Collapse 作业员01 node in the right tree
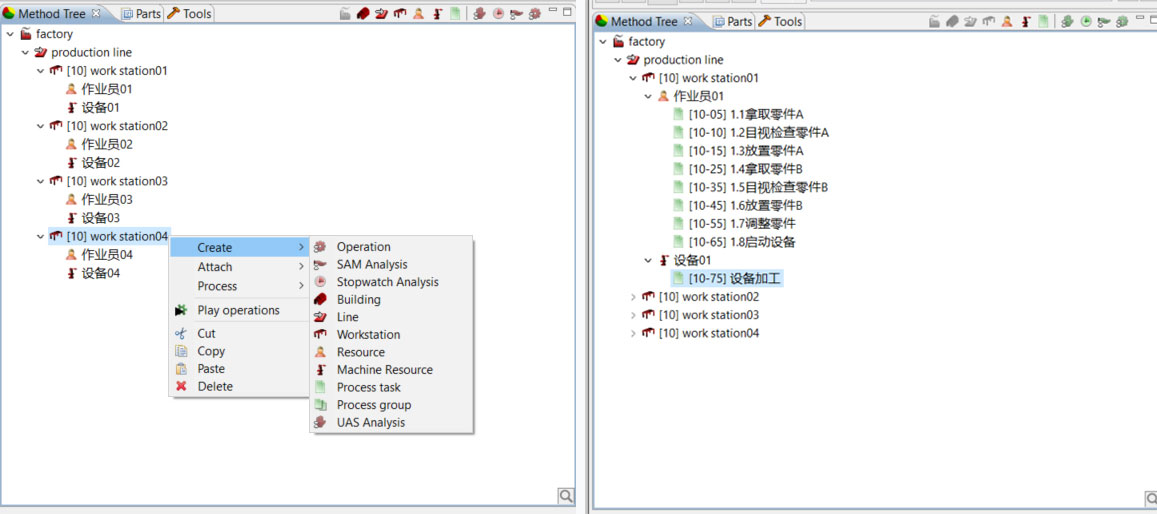1157x514 pixels. [648, 96]
